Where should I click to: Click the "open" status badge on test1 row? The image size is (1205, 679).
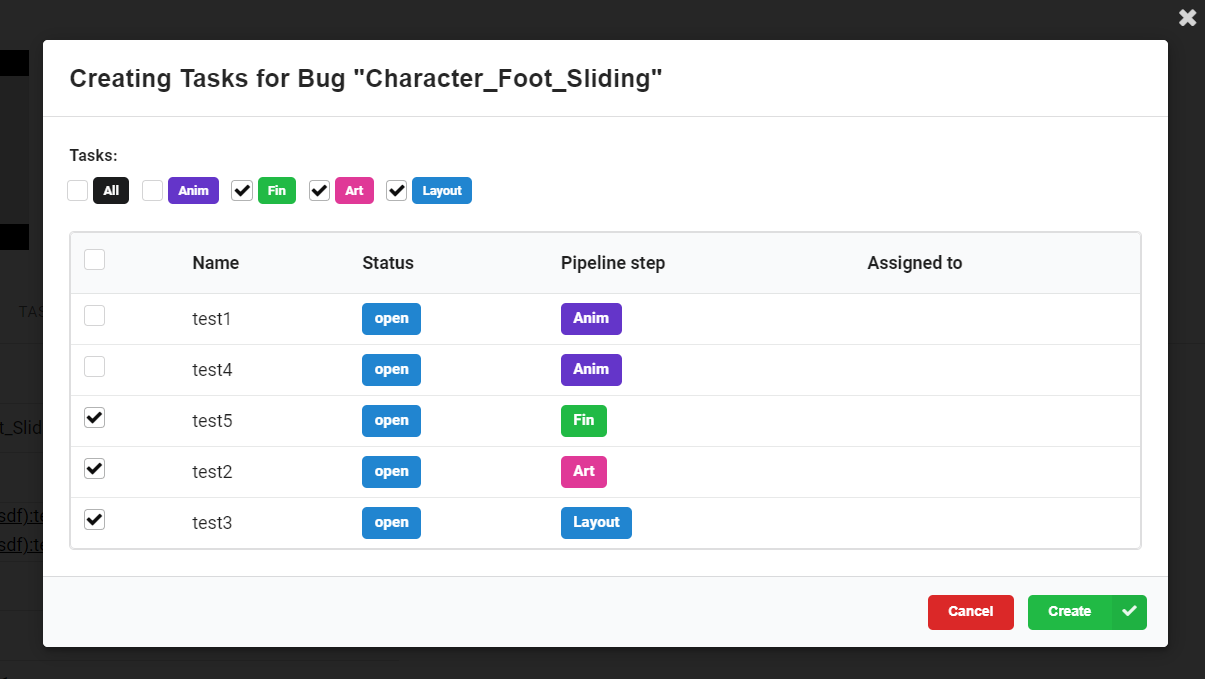click(x=391, y=318)
